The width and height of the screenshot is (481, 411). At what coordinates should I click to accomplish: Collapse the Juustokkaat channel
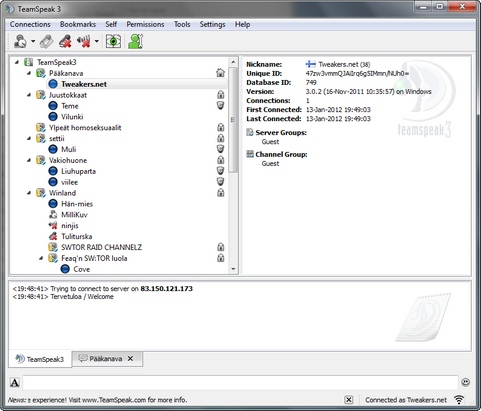[29, 95]
